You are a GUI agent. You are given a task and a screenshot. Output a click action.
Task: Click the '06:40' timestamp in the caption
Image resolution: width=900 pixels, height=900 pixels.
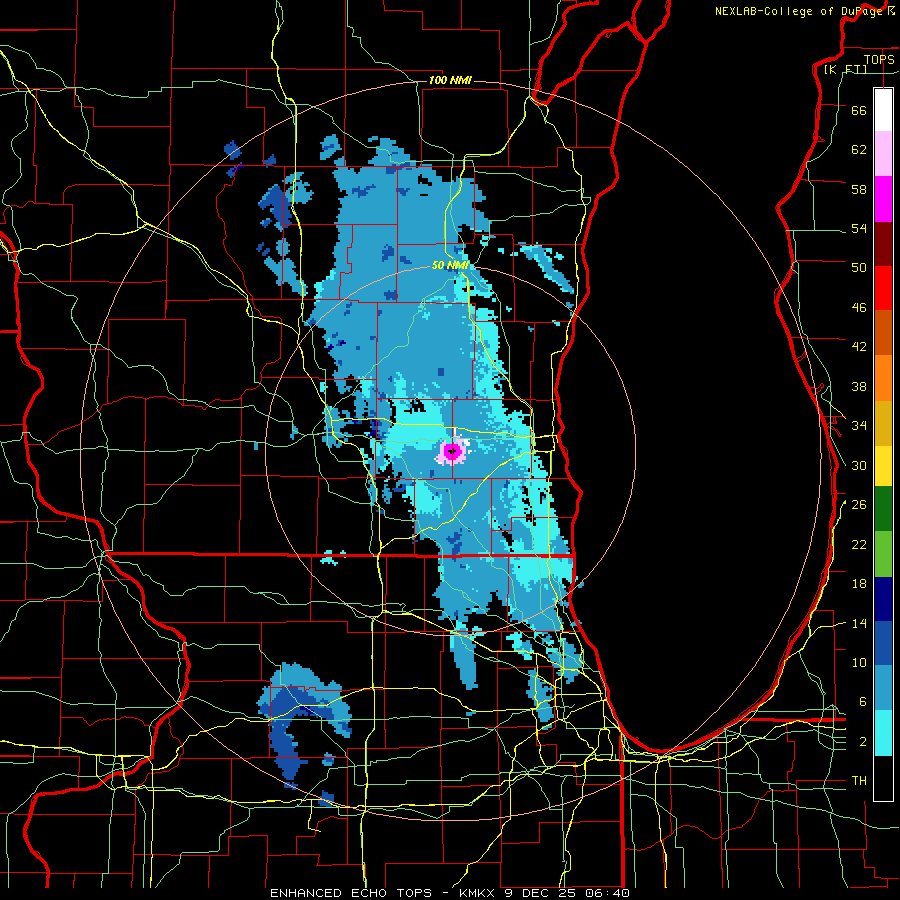coord(608,893)
